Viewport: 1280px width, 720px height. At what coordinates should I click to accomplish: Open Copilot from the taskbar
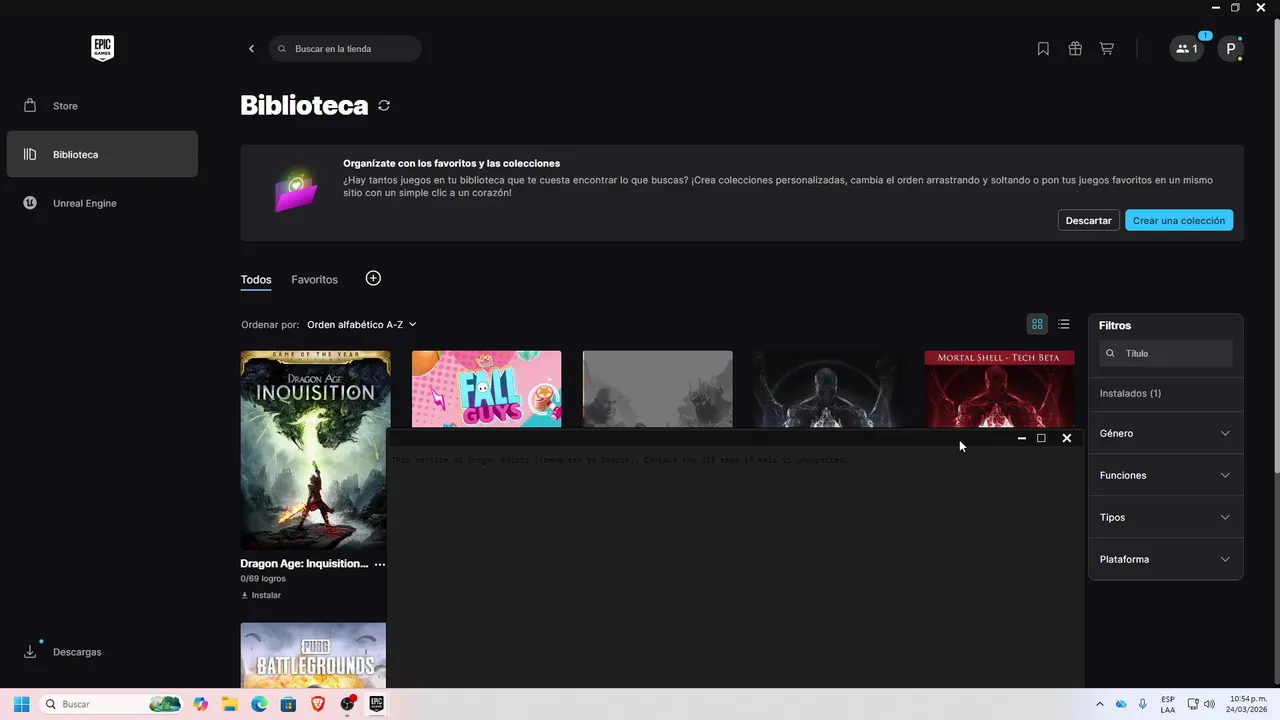(201, 704)
